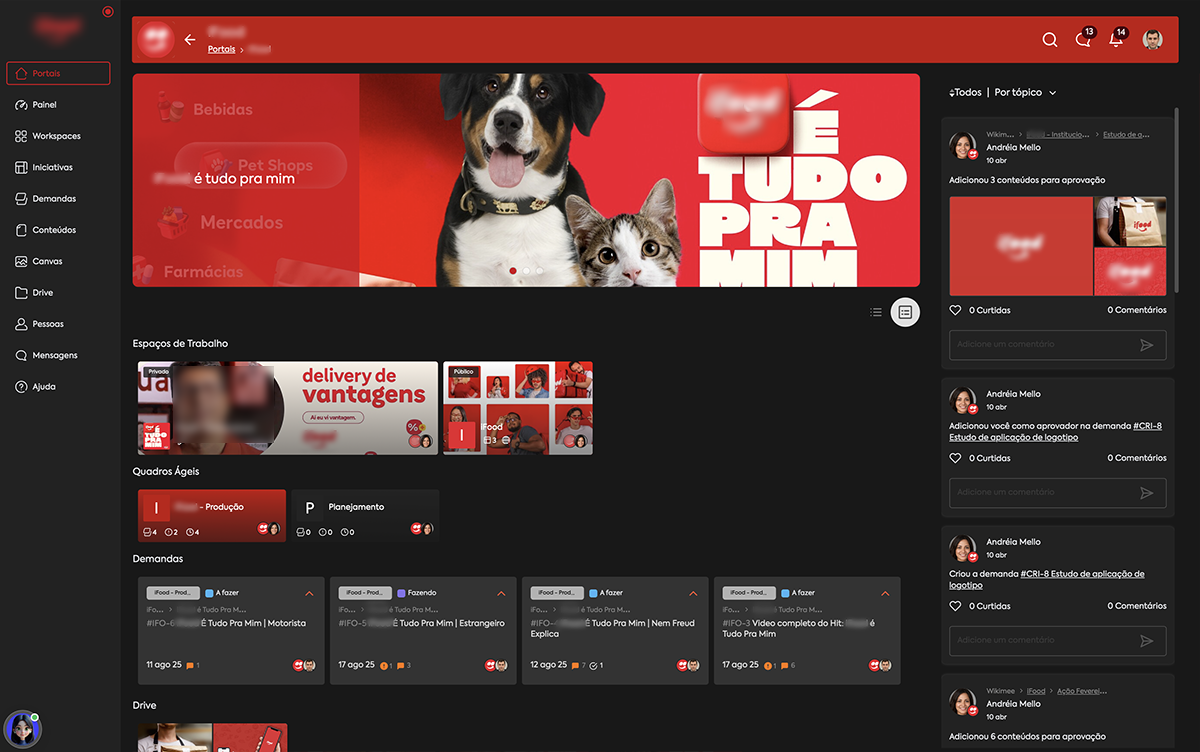
Task: Collapse the Estrangeiro demand card
Action: tap(501, 593)
